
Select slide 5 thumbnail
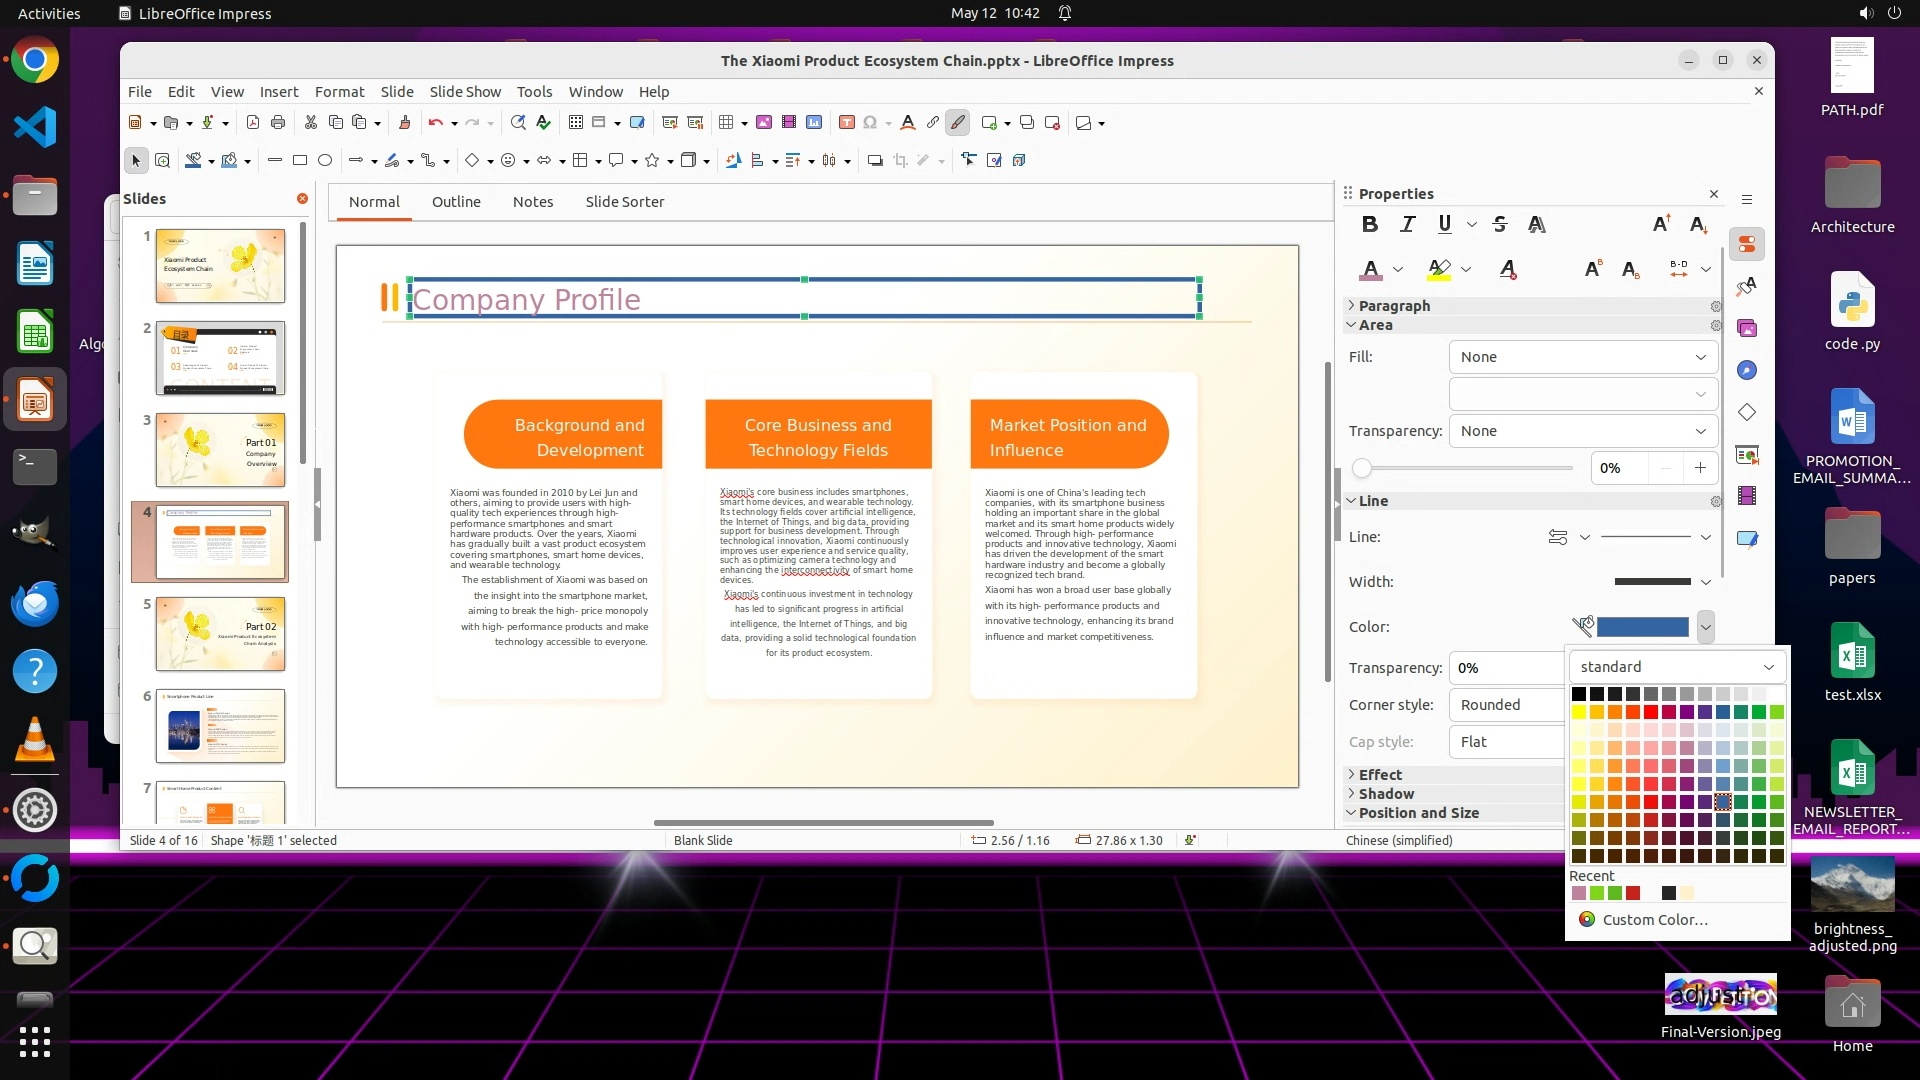220,633
